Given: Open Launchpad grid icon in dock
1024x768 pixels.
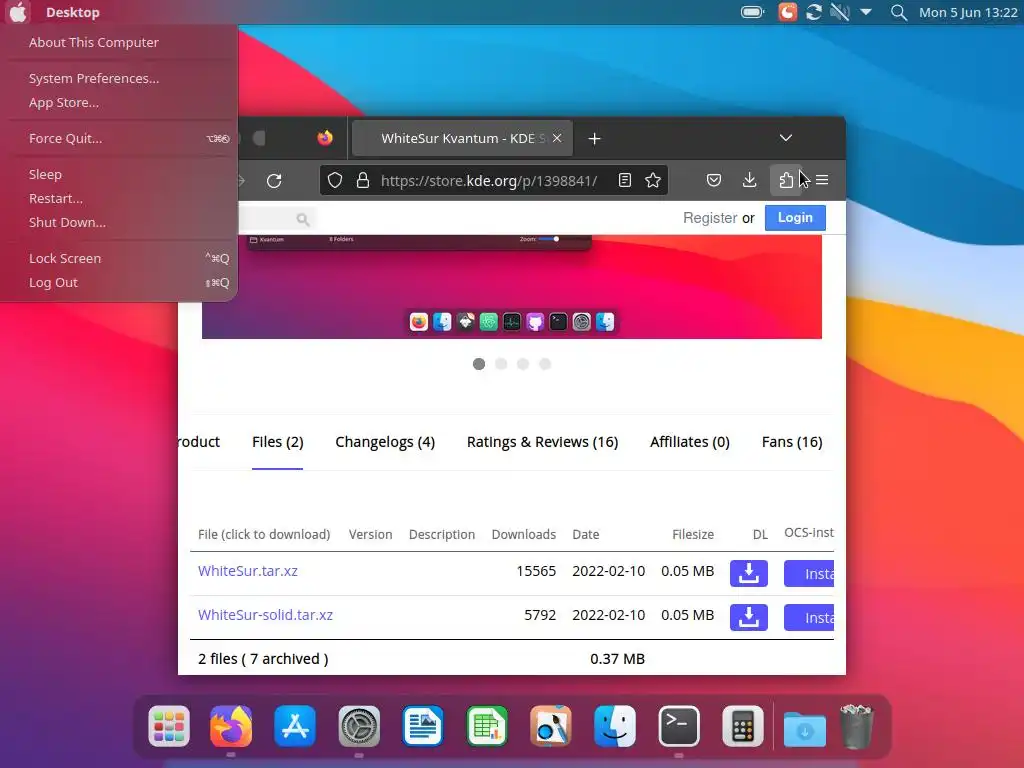Looking at the screenshot, I should click(x=168, y=726).
